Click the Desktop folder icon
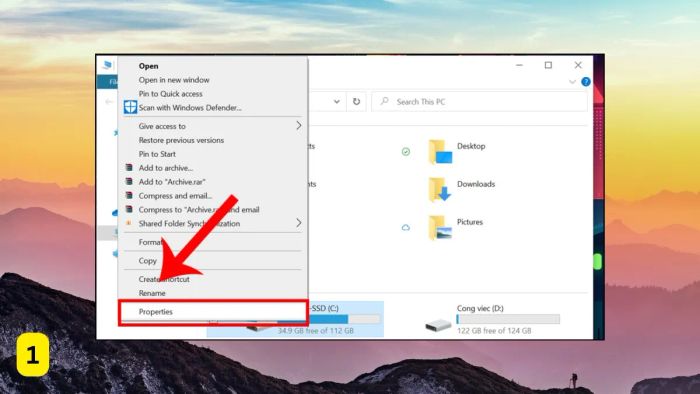The image size is (700, 394). pyautogui.click(x=440, y=152)
